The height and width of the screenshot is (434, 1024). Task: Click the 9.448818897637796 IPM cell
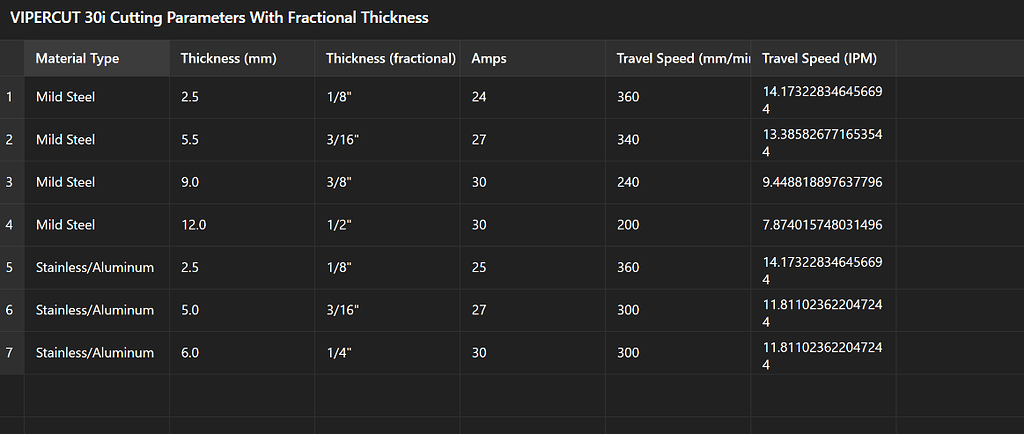click(x=822, y=183)
